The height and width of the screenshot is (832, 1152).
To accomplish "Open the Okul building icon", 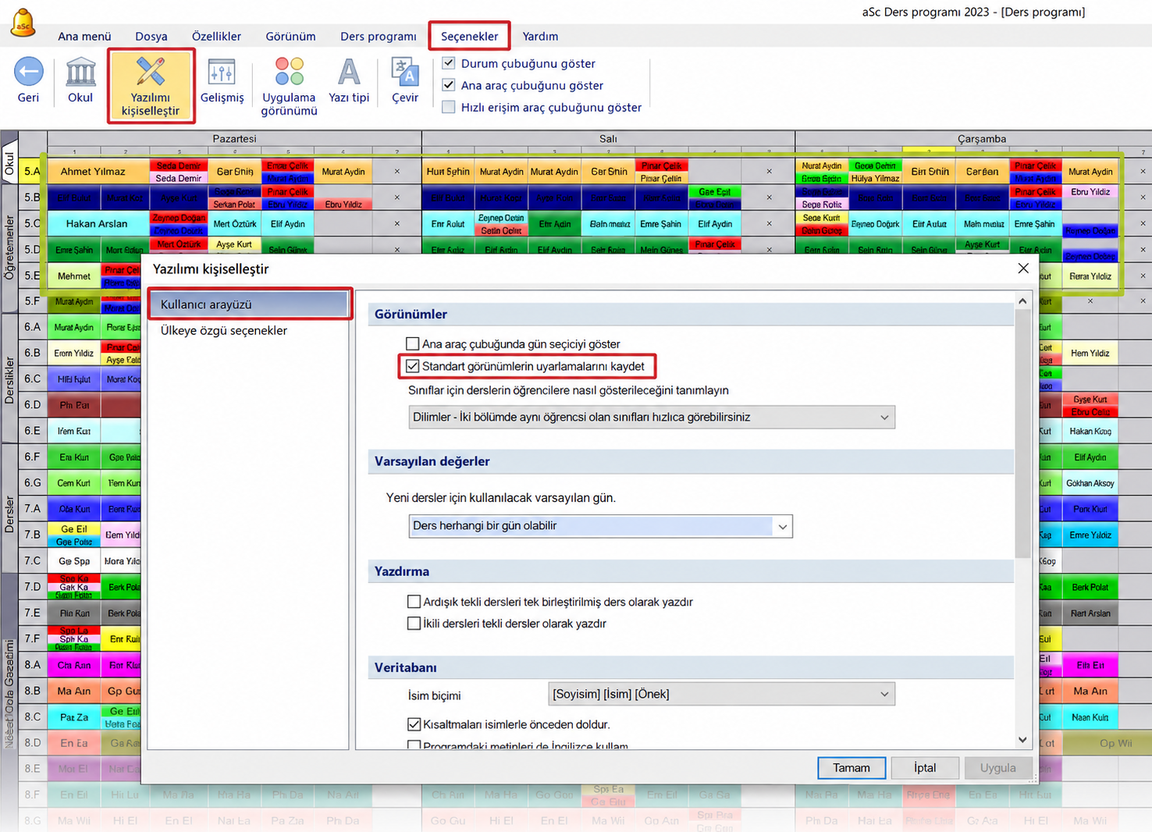I will click(x=80, y=72).
